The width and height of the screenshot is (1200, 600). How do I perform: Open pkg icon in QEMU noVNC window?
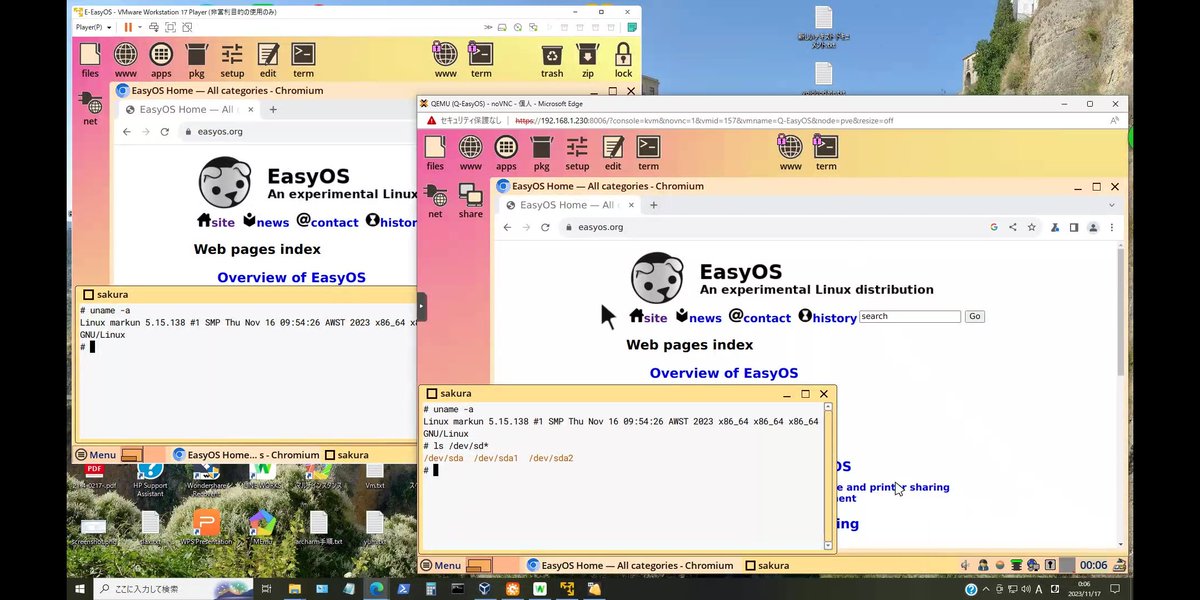541,153
